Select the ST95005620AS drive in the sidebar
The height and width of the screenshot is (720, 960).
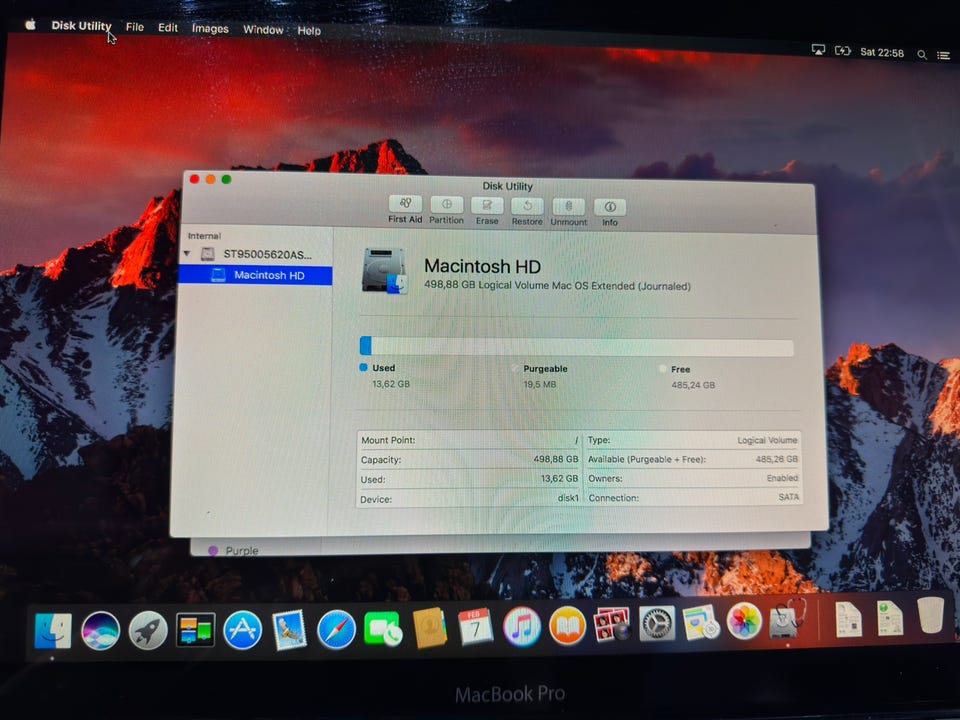[x=267, y=255]
